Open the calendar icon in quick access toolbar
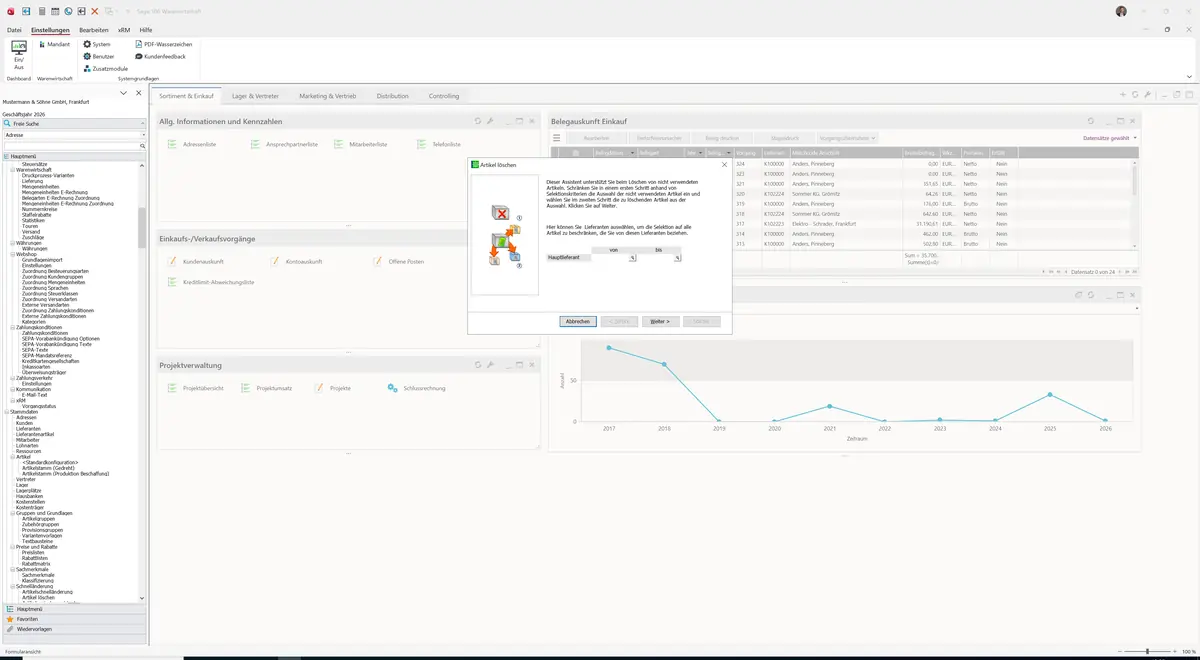1200x660 pixels. [53, 11]
